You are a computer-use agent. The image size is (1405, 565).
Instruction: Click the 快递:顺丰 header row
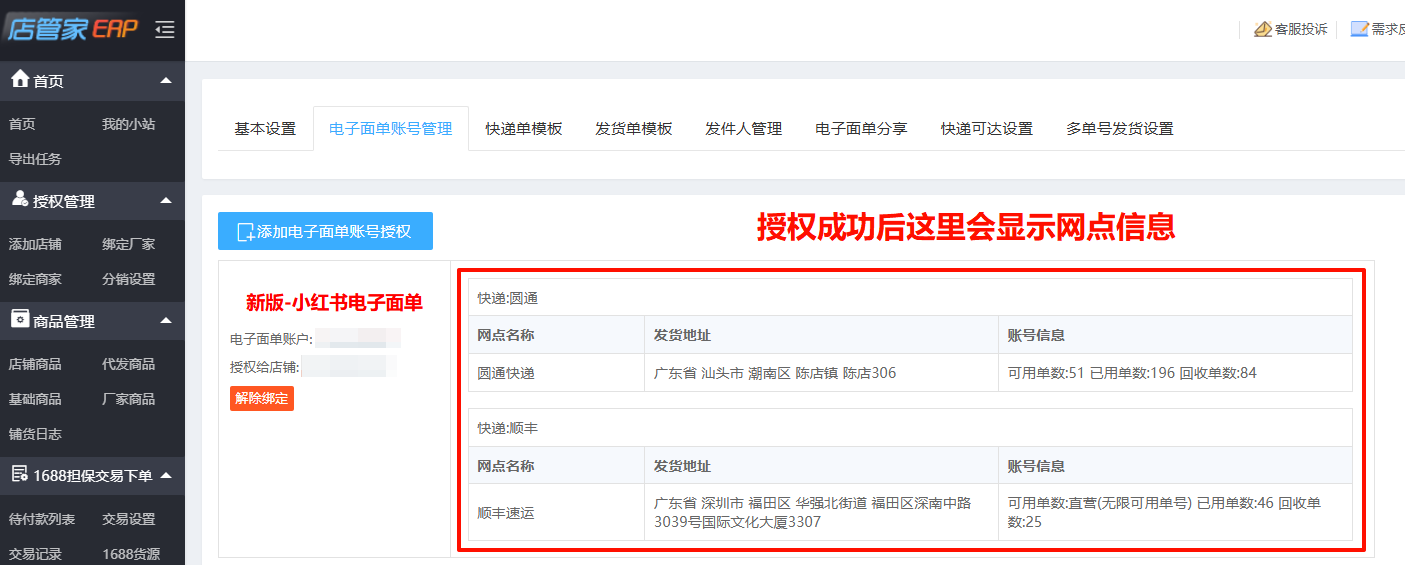pyautogui.click(x=910, y=428)
